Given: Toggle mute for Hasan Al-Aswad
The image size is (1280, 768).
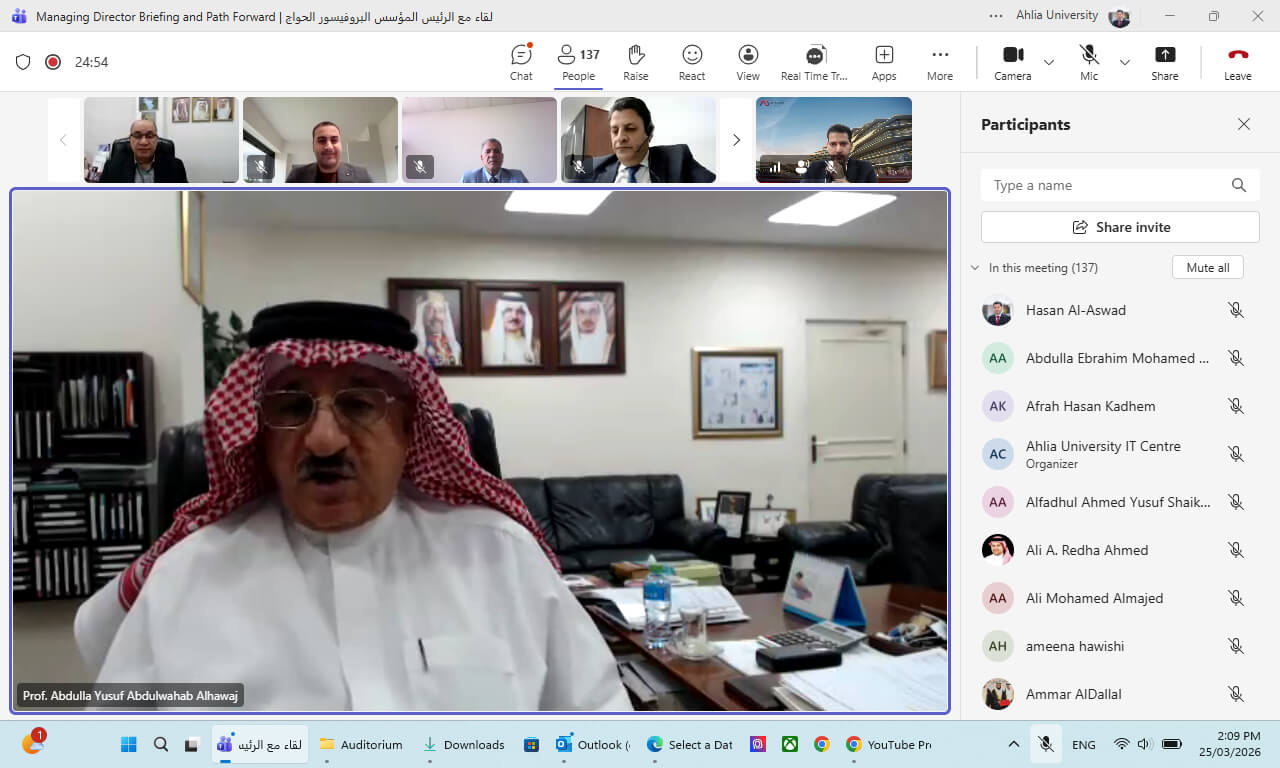Looking at the screenshot, I should [1236, 310].
